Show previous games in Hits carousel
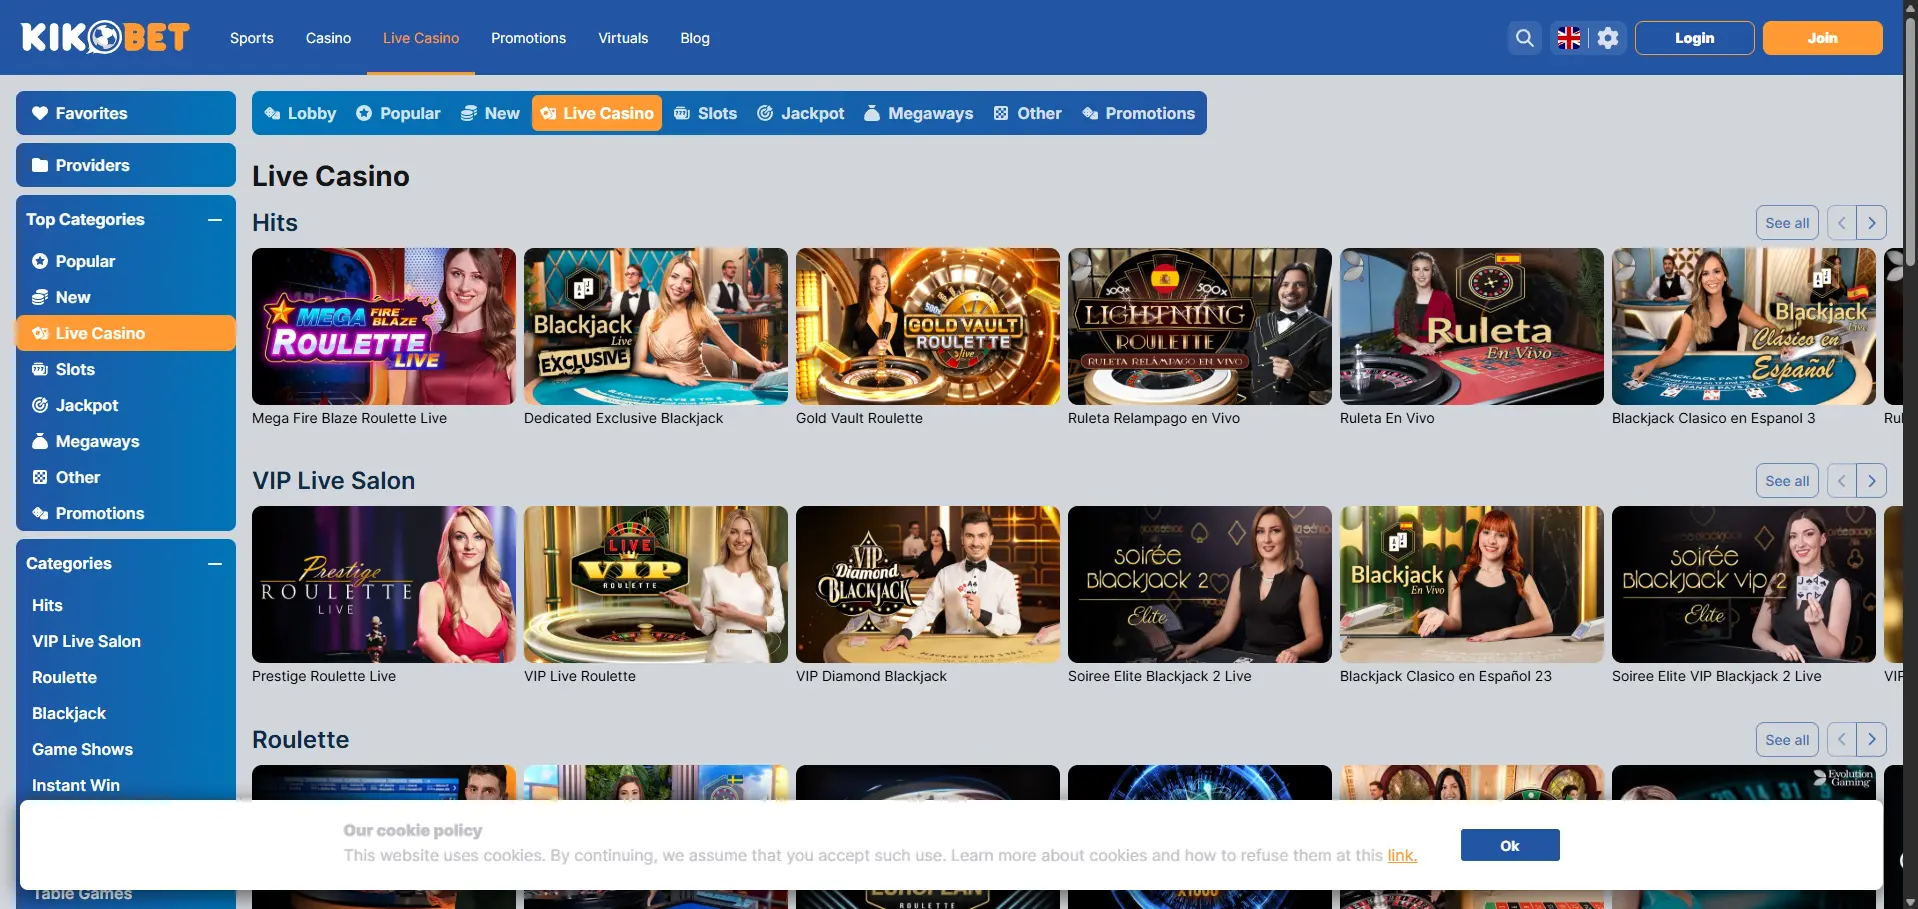Image resolution: width=1918 pixels, height=909 pixels. click(x=1842, y=223)
